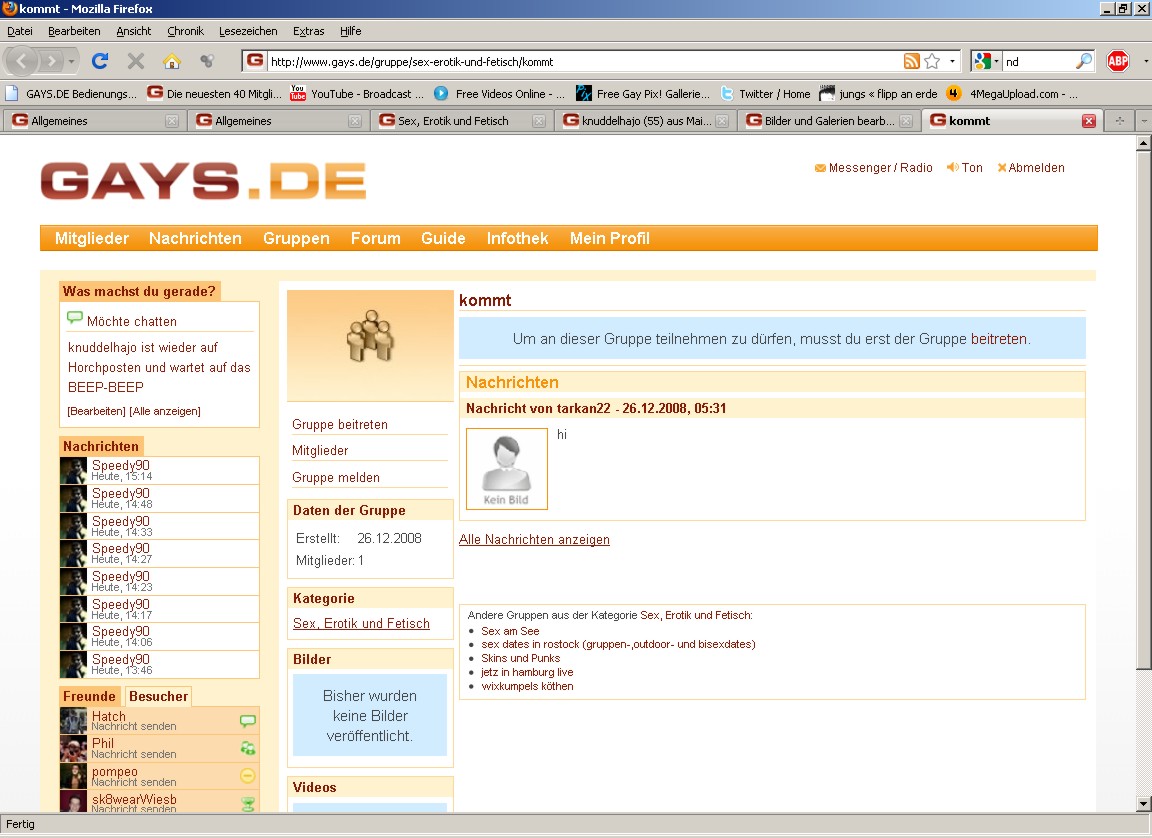This screenshot has height=838, width=1152.
Task: Click the home toolbar icon
Action: coord(171,61)
